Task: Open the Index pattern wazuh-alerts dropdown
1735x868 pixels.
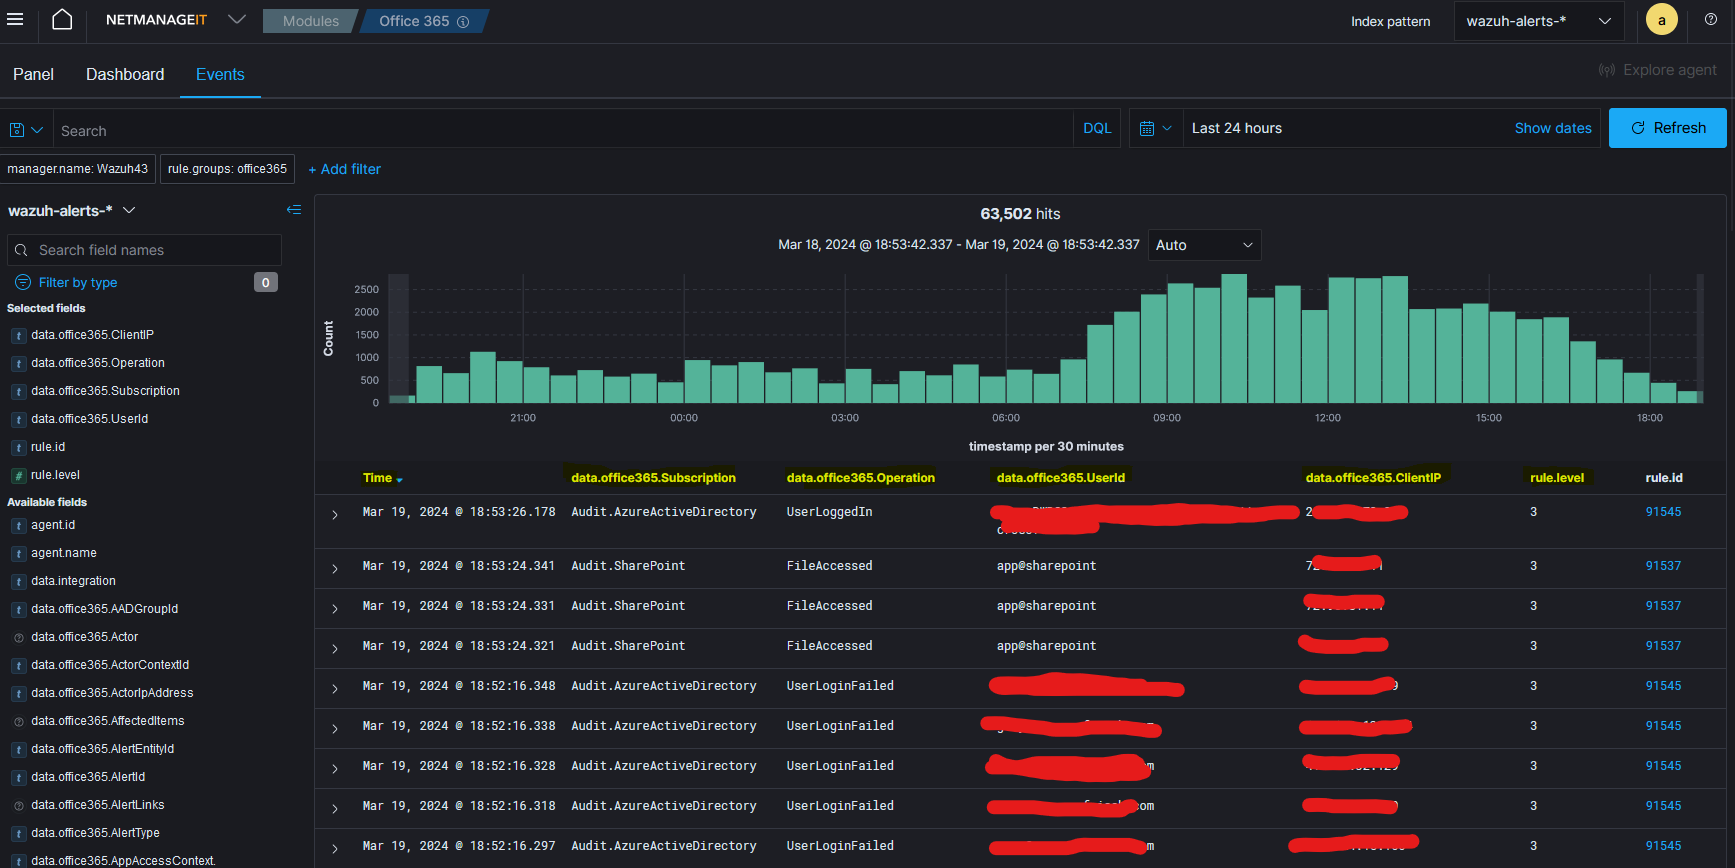Action: (x=1538, y=21)
